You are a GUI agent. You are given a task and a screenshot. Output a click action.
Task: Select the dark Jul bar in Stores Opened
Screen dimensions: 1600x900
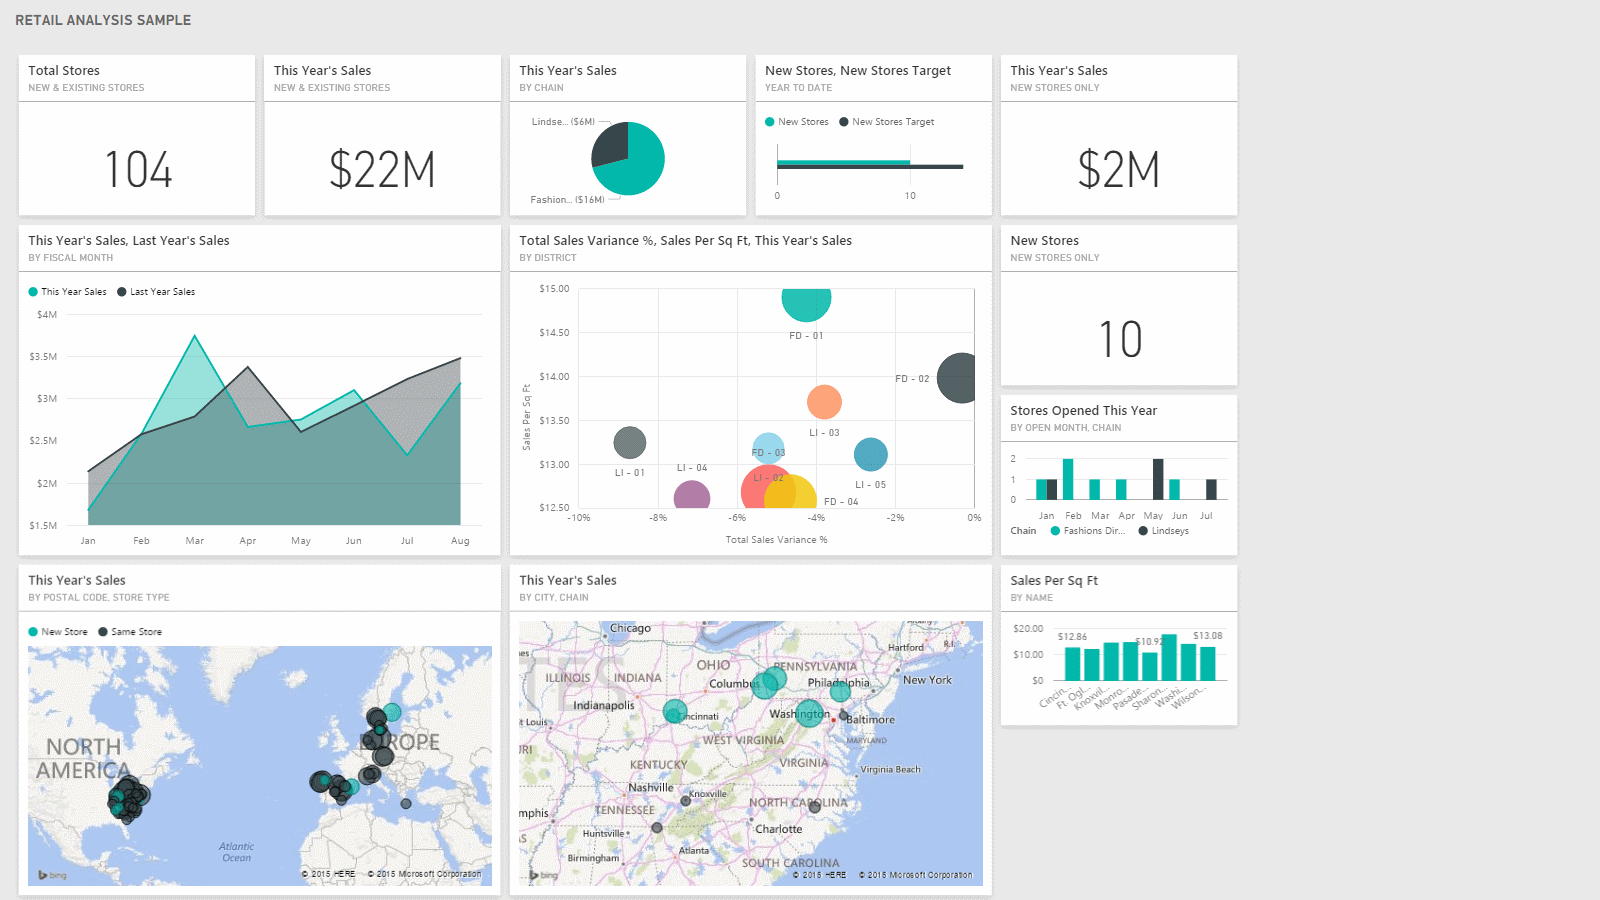(1211, 490)
